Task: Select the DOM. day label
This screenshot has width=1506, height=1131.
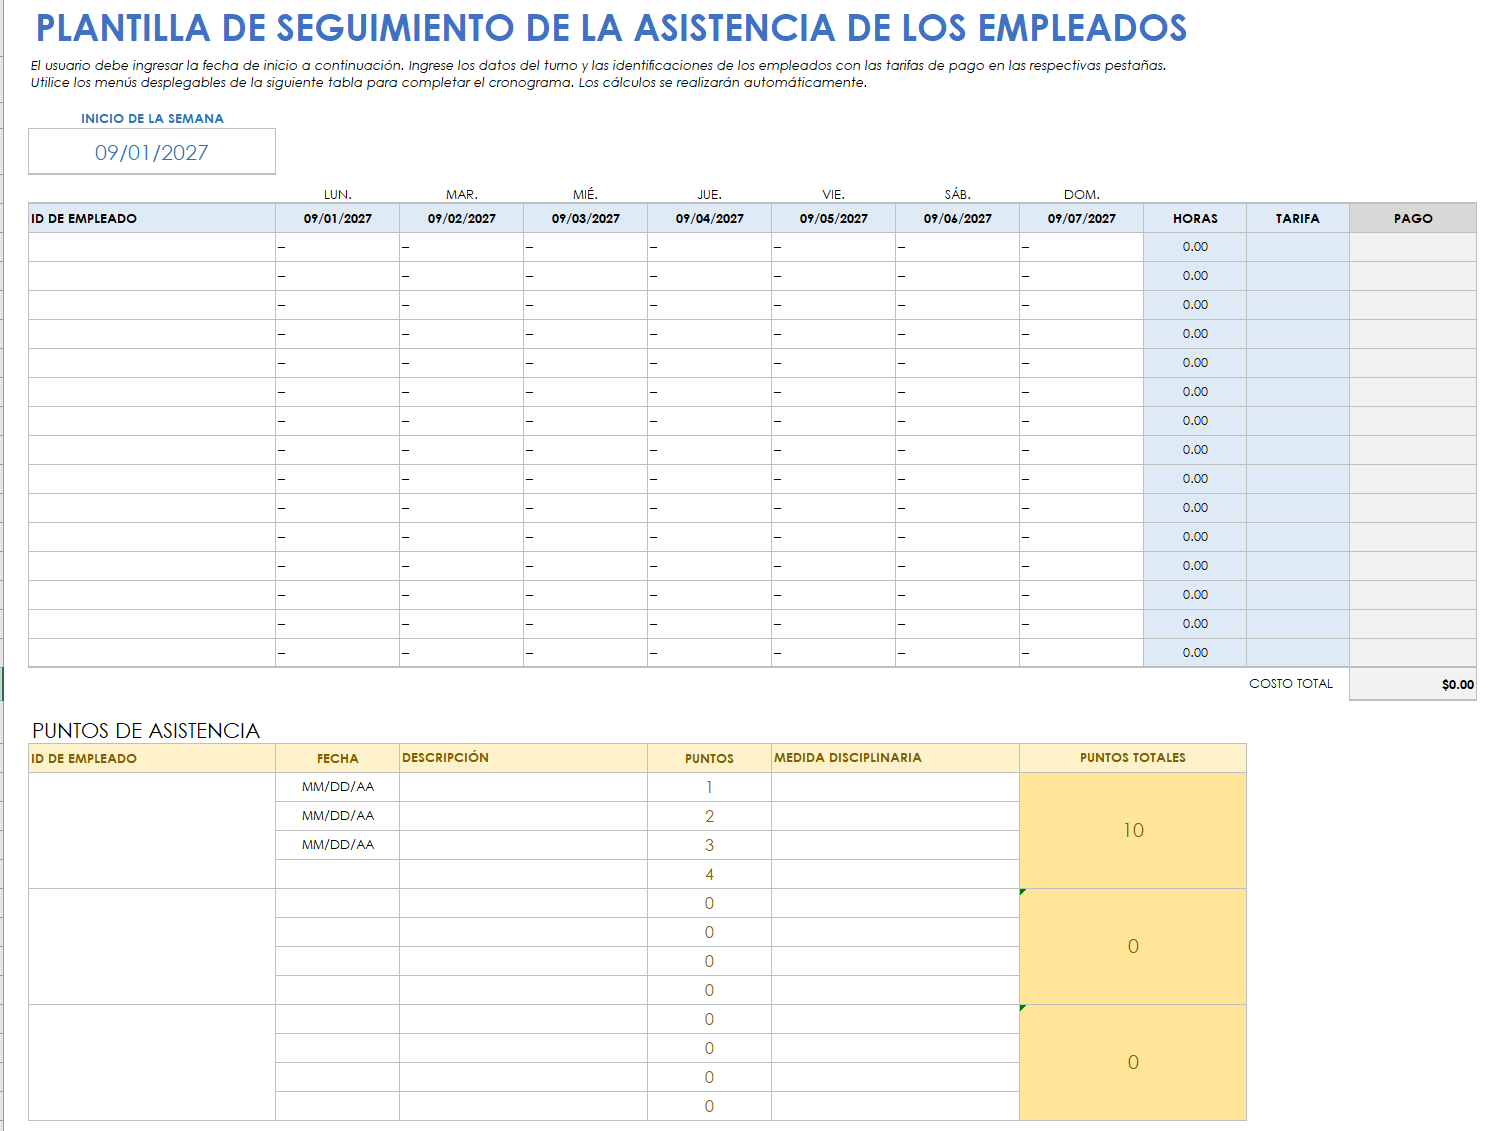Action: pos(1082,194)
